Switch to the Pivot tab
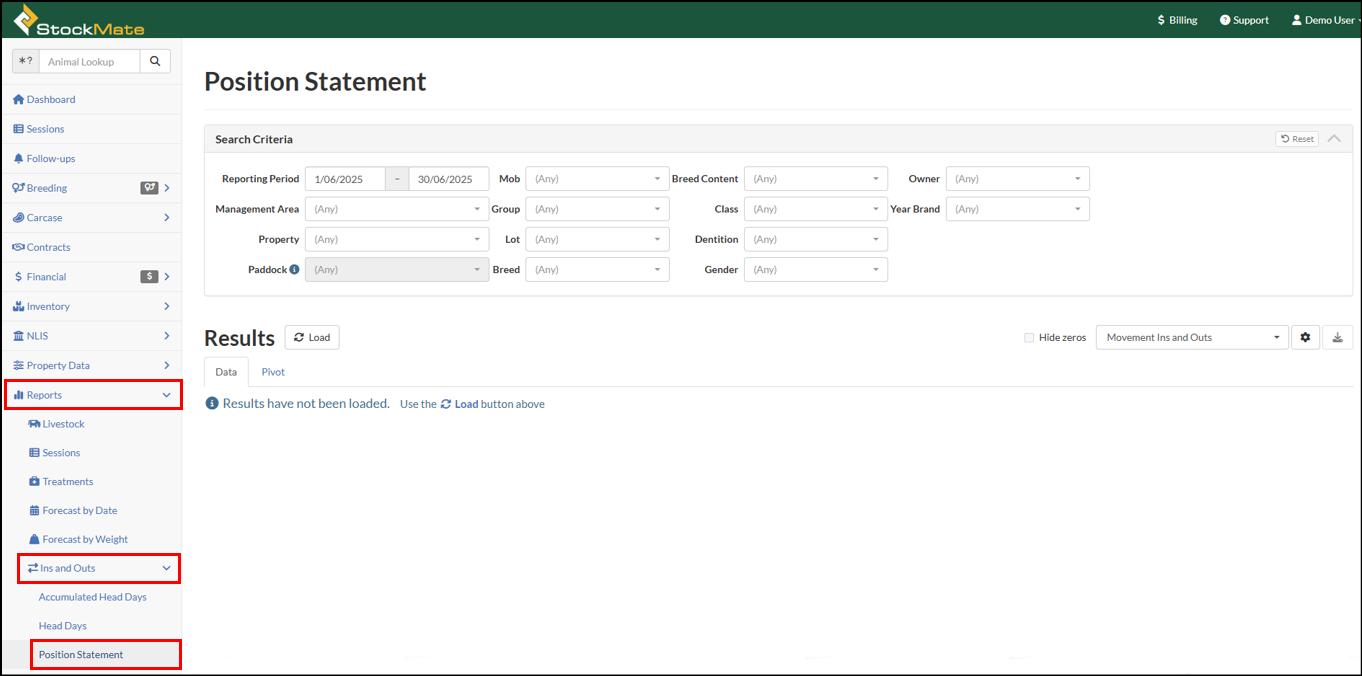 tap(273, 372)
